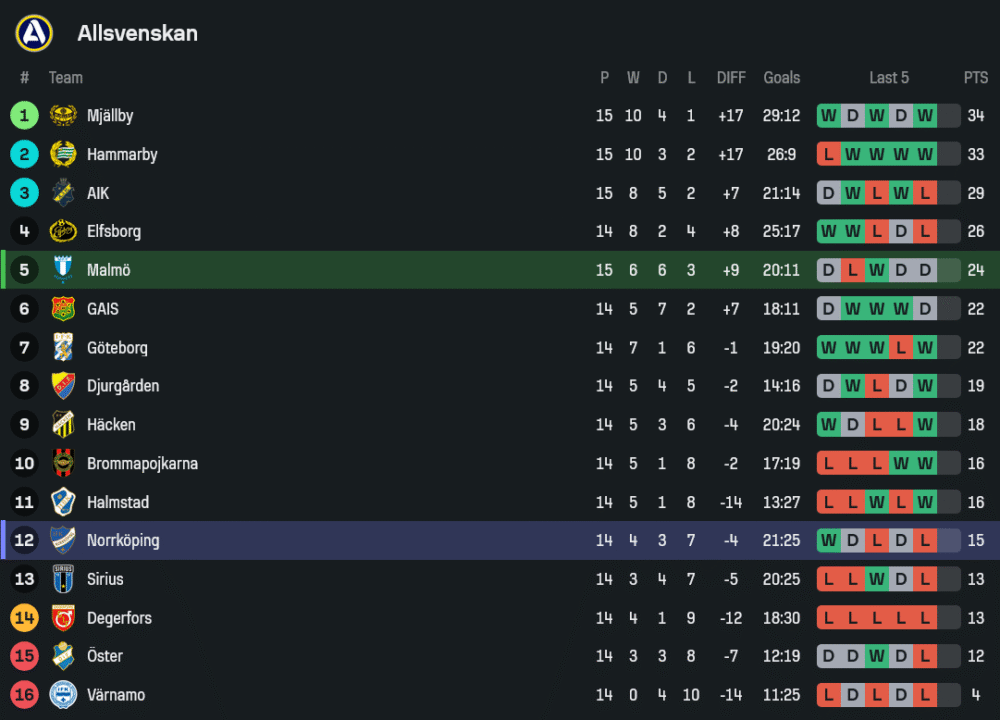
Task: Click the Djurgården club crest
Action: point(63,386)
